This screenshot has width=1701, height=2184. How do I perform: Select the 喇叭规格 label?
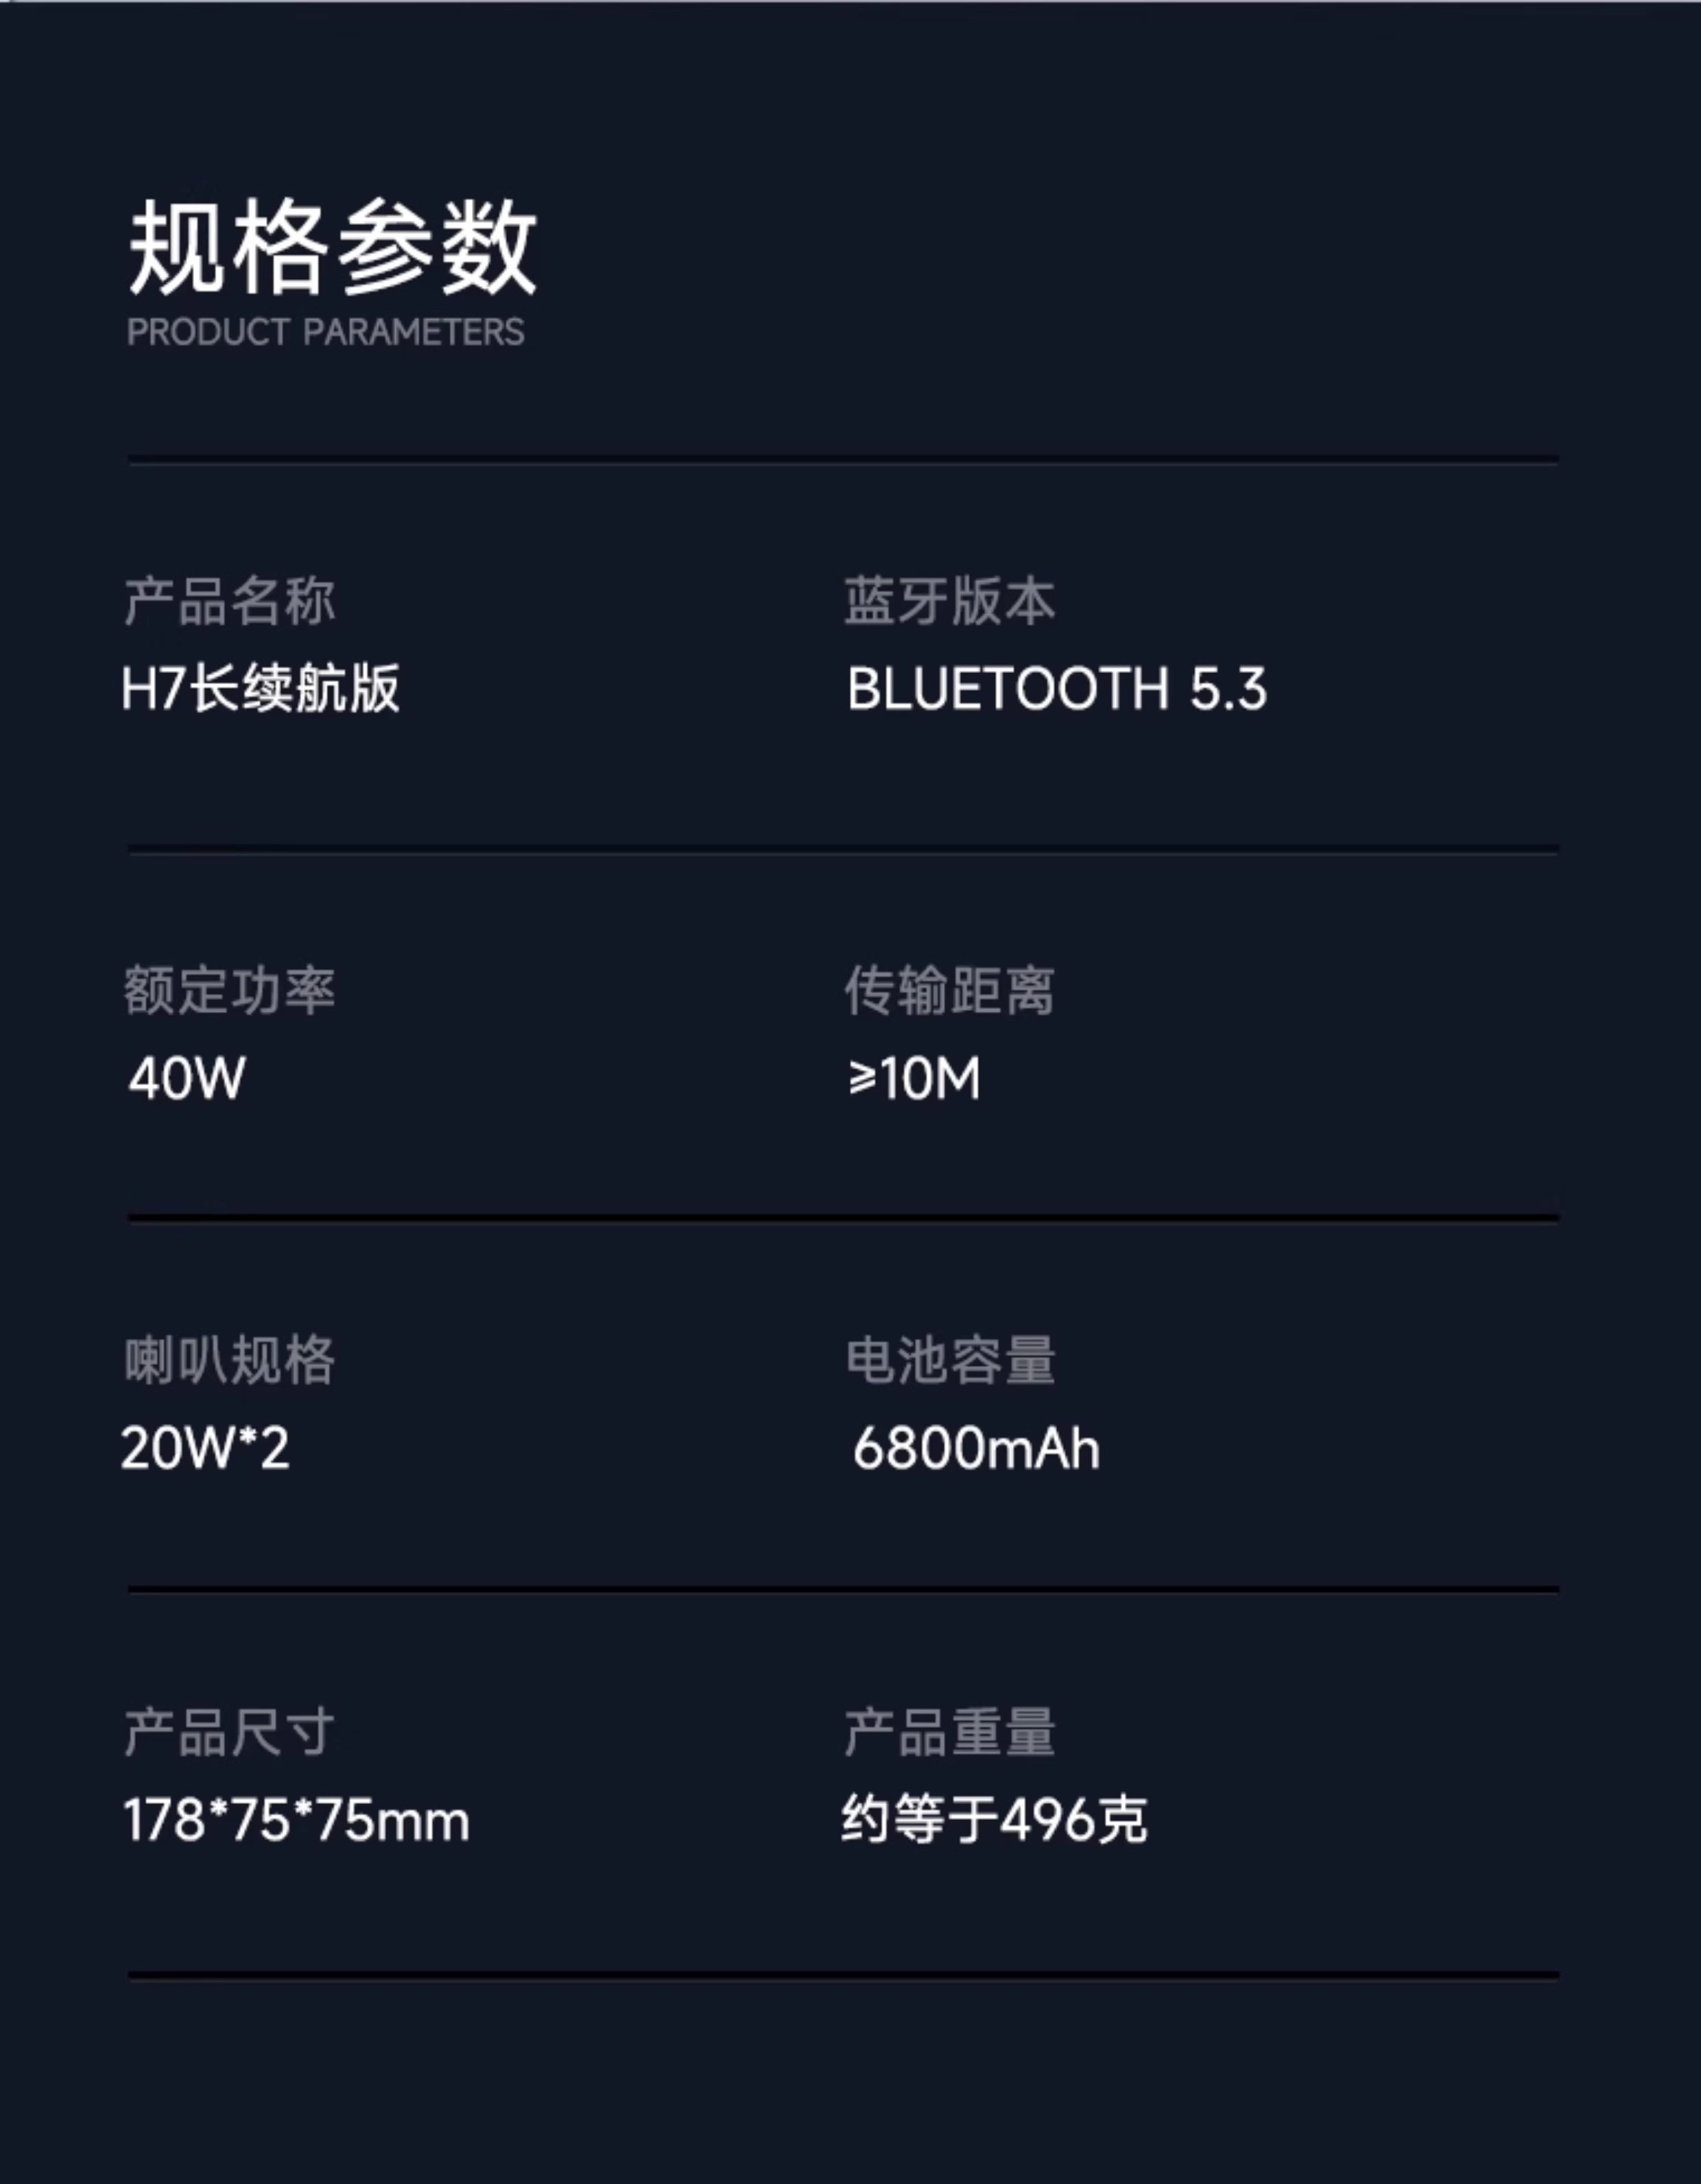coord(229,1360)
